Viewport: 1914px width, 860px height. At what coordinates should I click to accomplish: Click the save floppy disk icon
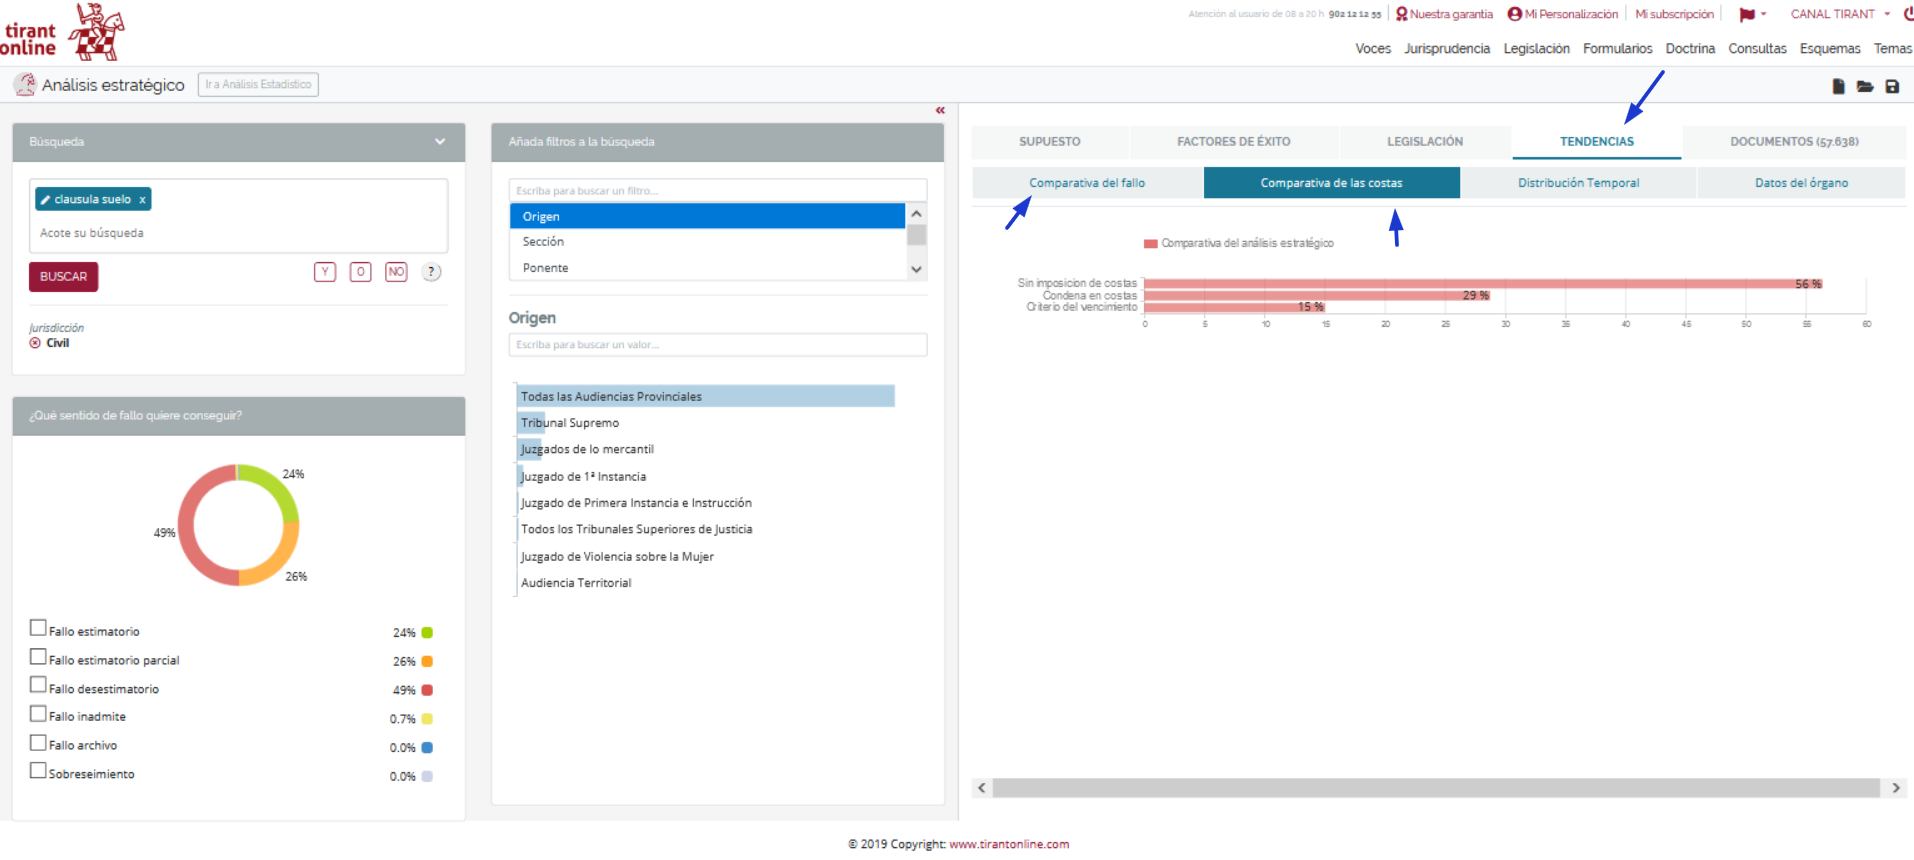pyautogui.click(x=1892, y=87)
